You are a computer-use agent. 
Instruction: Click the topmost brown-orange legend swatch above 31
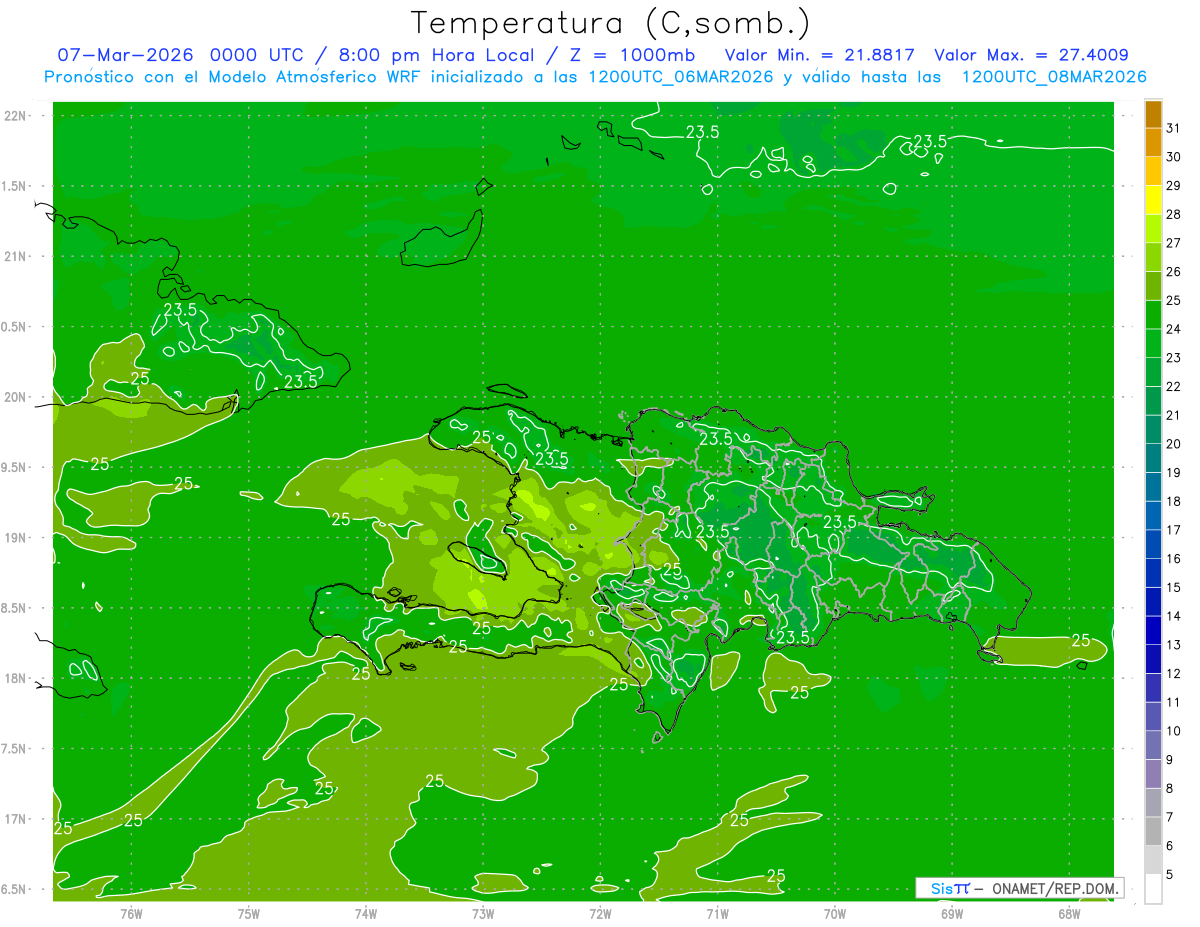pos(1153,114)
